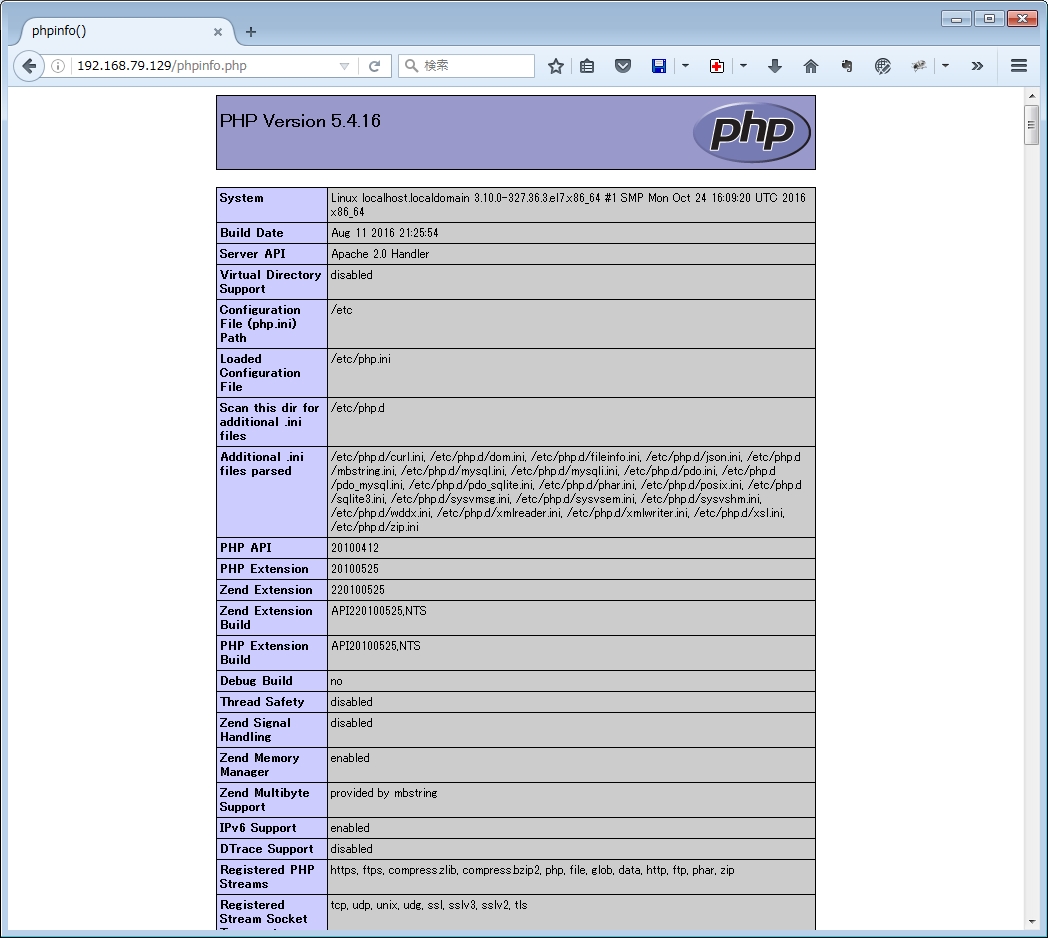
Task: Save page to Pocket
Action: 622,66
